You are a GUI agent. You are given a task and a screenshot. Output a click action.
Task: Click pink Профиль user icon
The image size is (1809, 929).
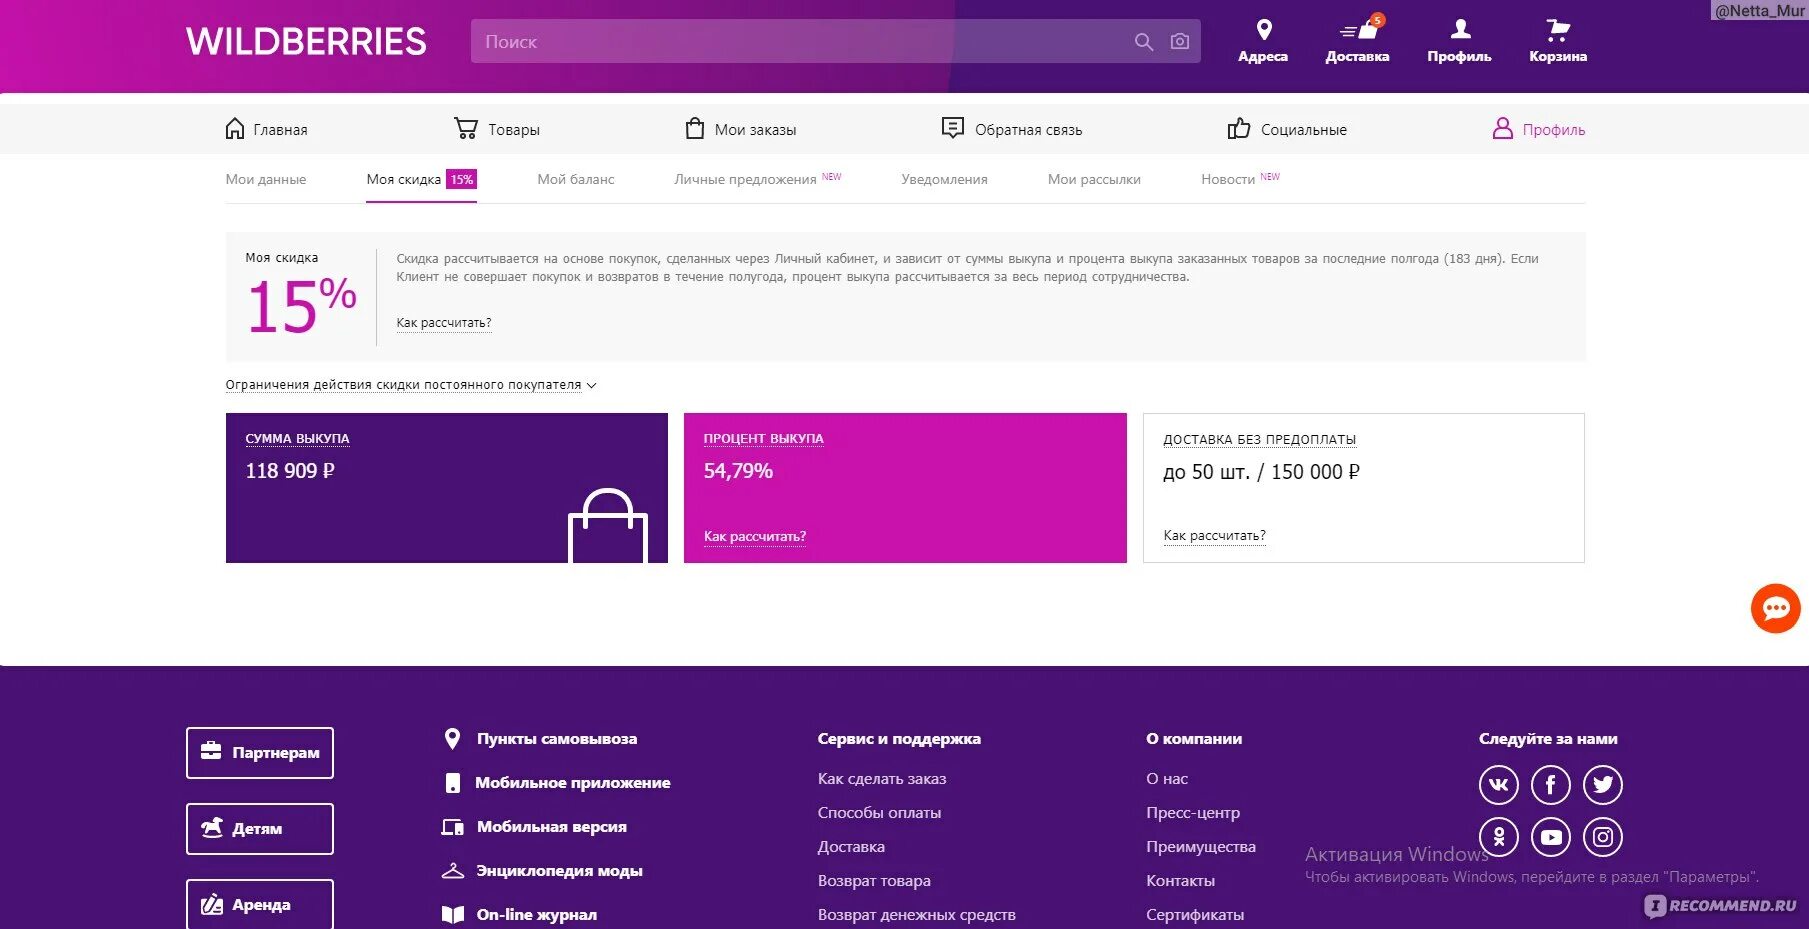[x=1502, y=128]
